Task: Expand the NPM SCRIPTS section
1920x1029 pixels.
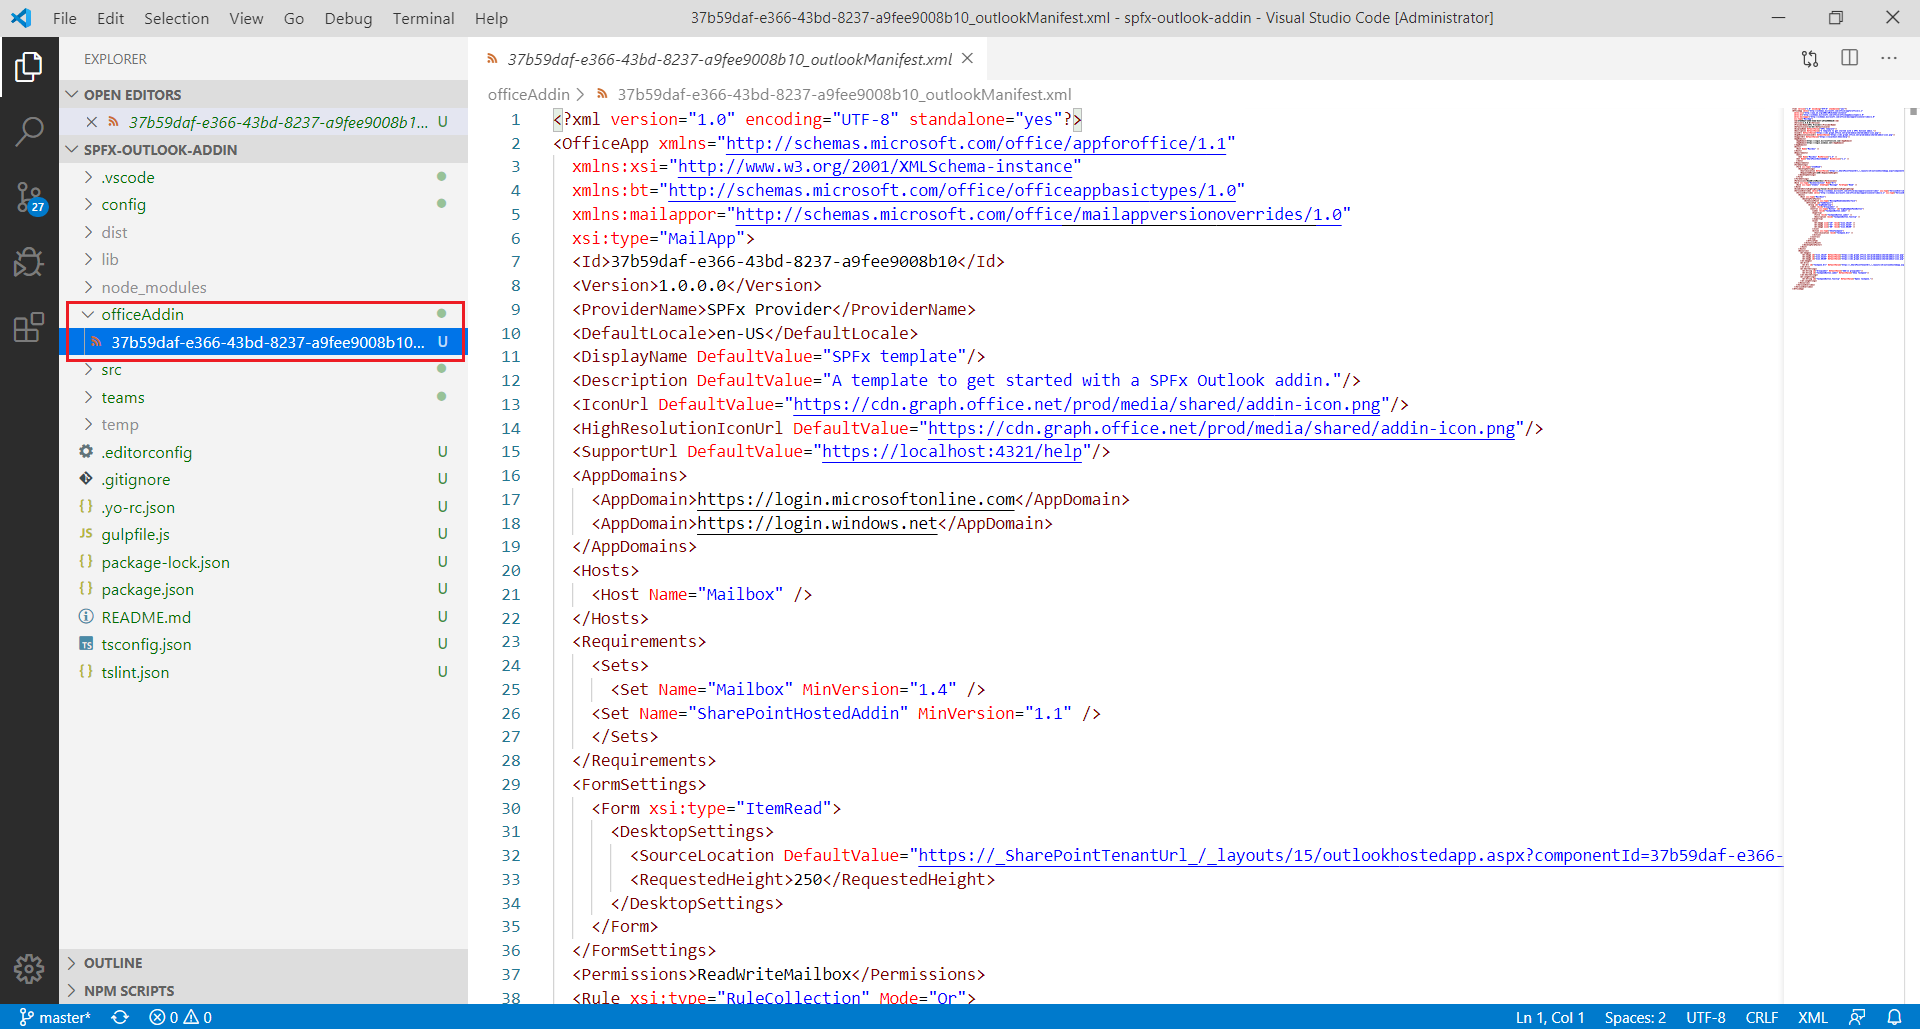Action: tap(128, 991)
